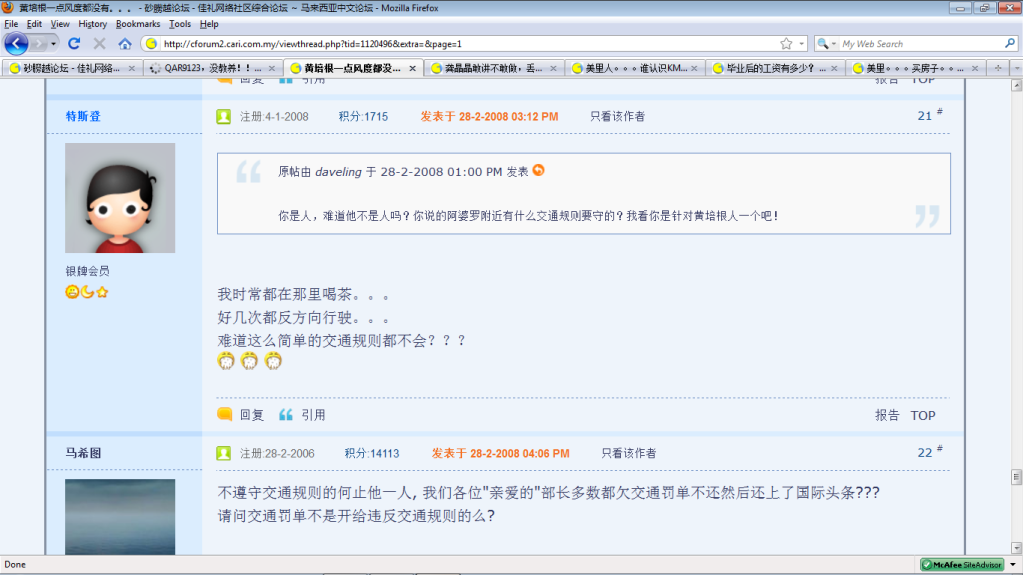This screenshot has width=1023, height=575.
Task: Go to Home via the house icon
Action: 125,44
